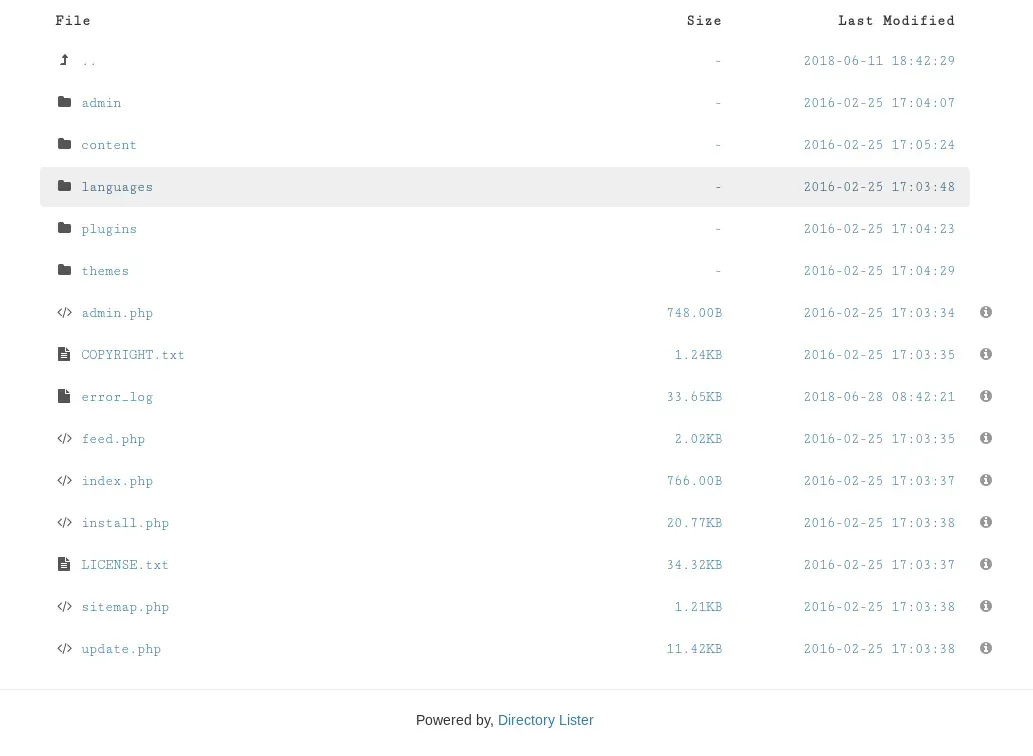
Task: Navigate into the themes folder
Action: click(105, 271)
